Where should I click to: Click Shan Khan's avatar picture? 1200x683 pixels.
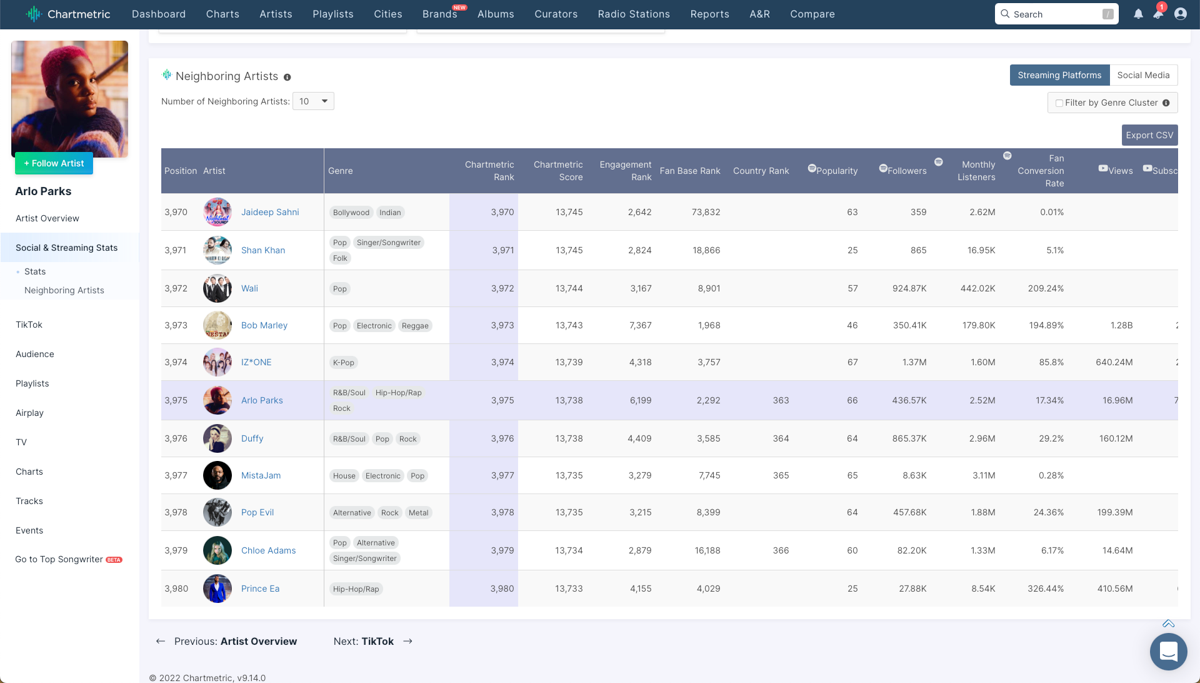pyautogui.click(x=217, y=250)
